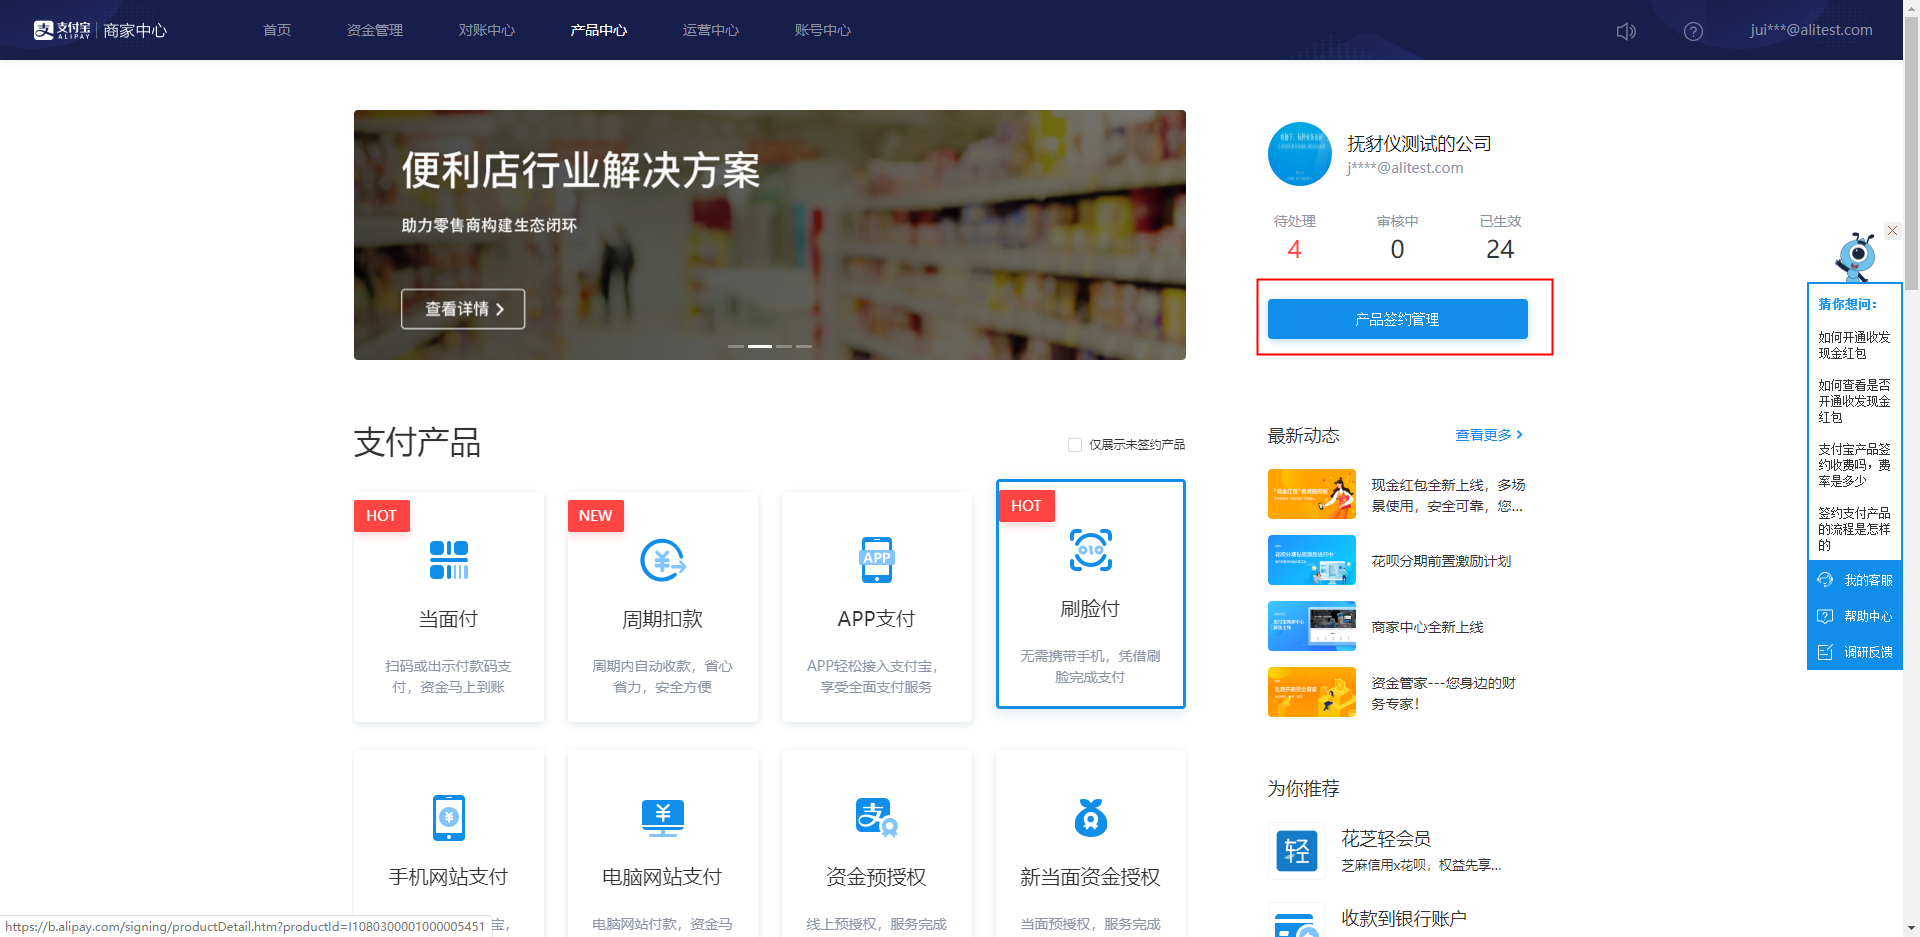Click the 已生效 count 24
The image size is (1920, 937).
coord(1500,249)
